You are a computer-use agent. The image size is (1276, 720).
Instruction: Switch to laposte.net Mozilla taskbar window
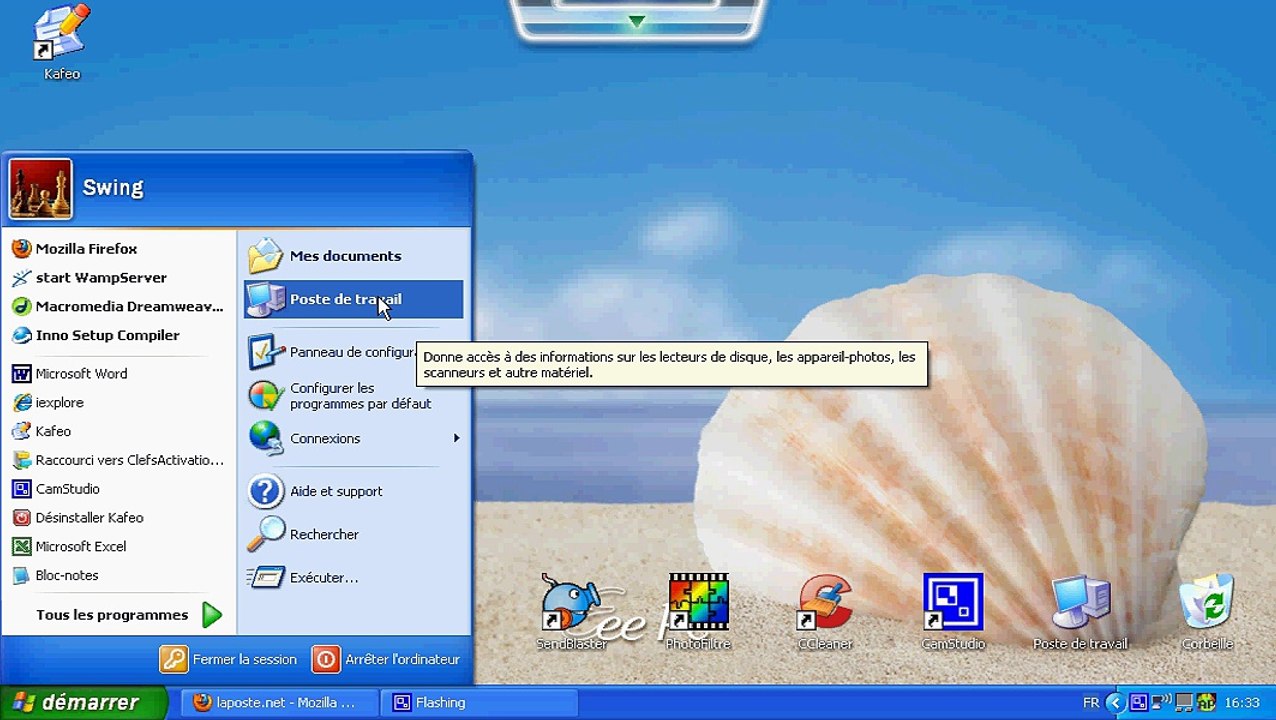pyautogui.click(x=280, y=703)
